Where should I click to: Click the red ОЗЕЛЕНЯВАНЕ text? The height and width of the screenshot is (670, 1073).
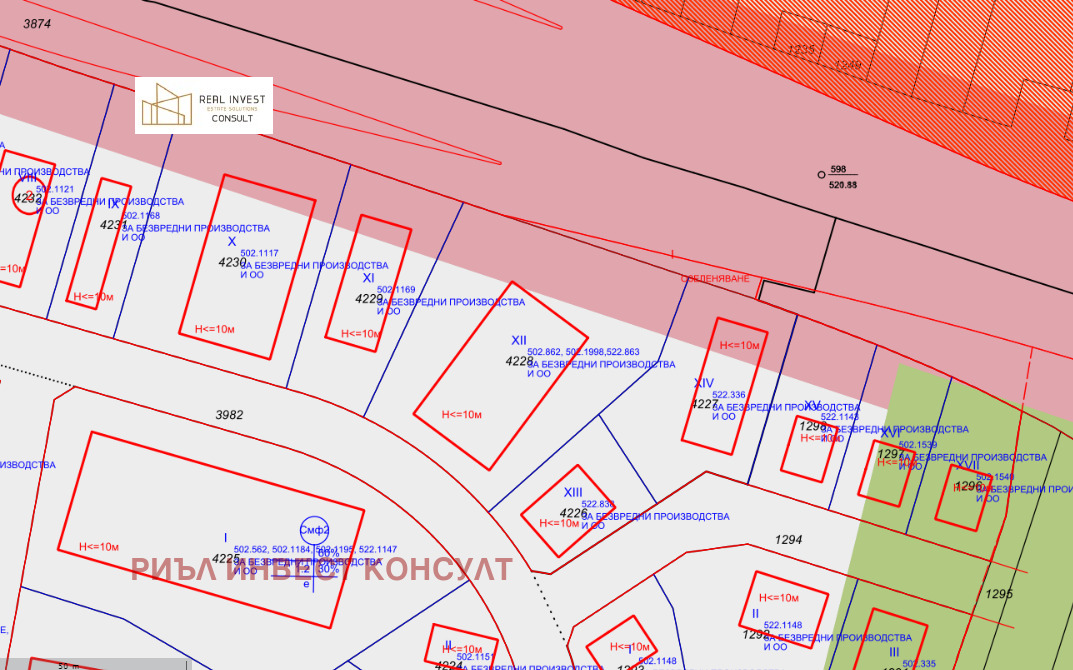pyautogui.click(x=715, y=279)
